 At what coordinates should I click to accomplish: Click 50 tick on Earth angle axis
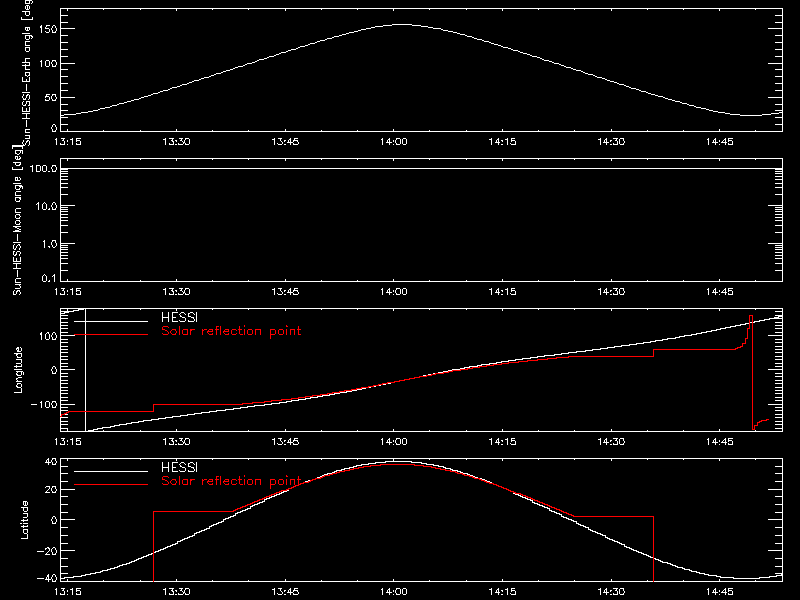[51, 97]
